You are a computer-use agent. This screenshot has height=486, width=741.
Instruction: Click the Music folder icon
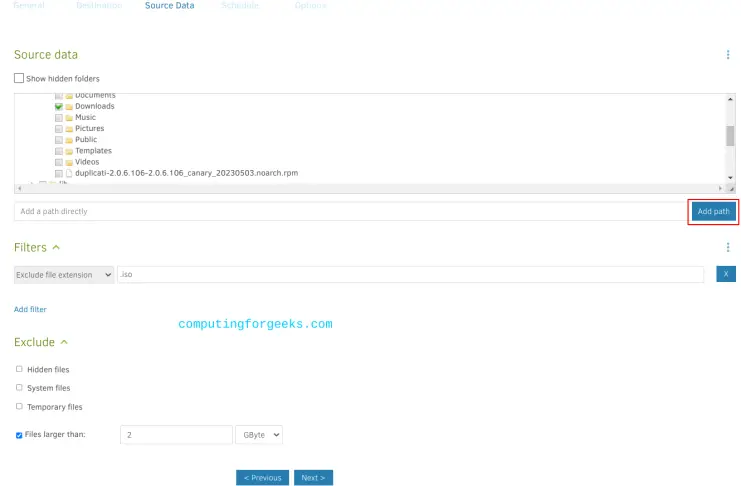tap(69, 118)
